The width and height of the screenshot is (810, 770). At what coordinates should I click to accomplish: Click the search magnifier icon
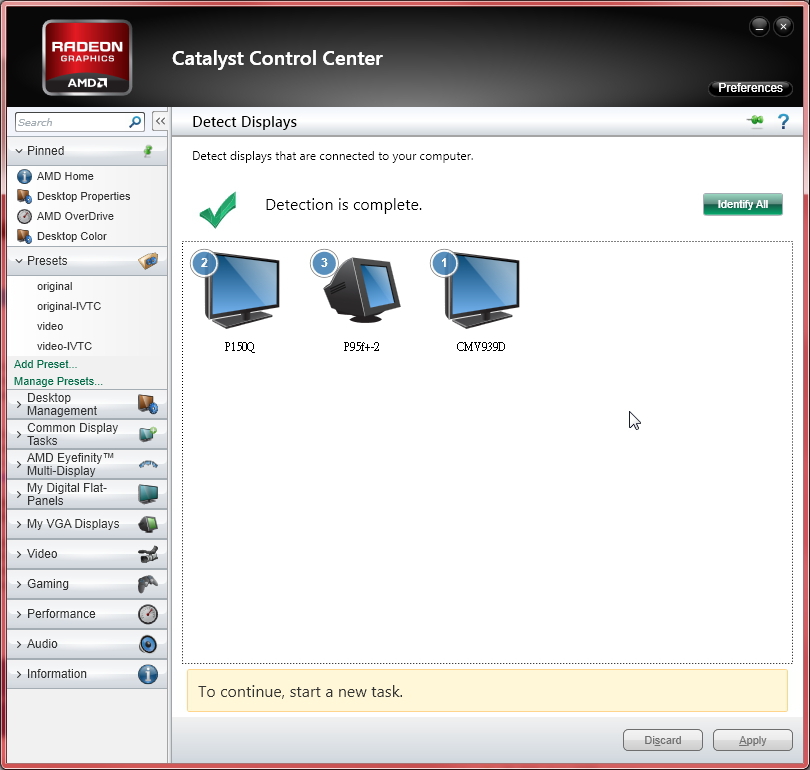135,122
